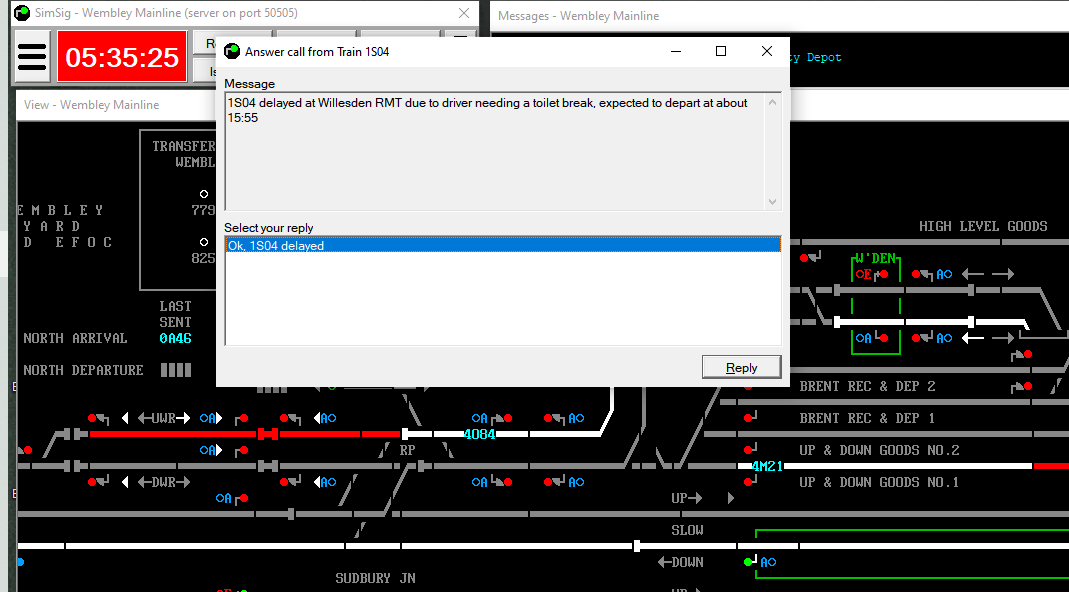Select train berth 4084 on the track
The height and width of the screenshot is (592, 1069).
click(479, 434)
